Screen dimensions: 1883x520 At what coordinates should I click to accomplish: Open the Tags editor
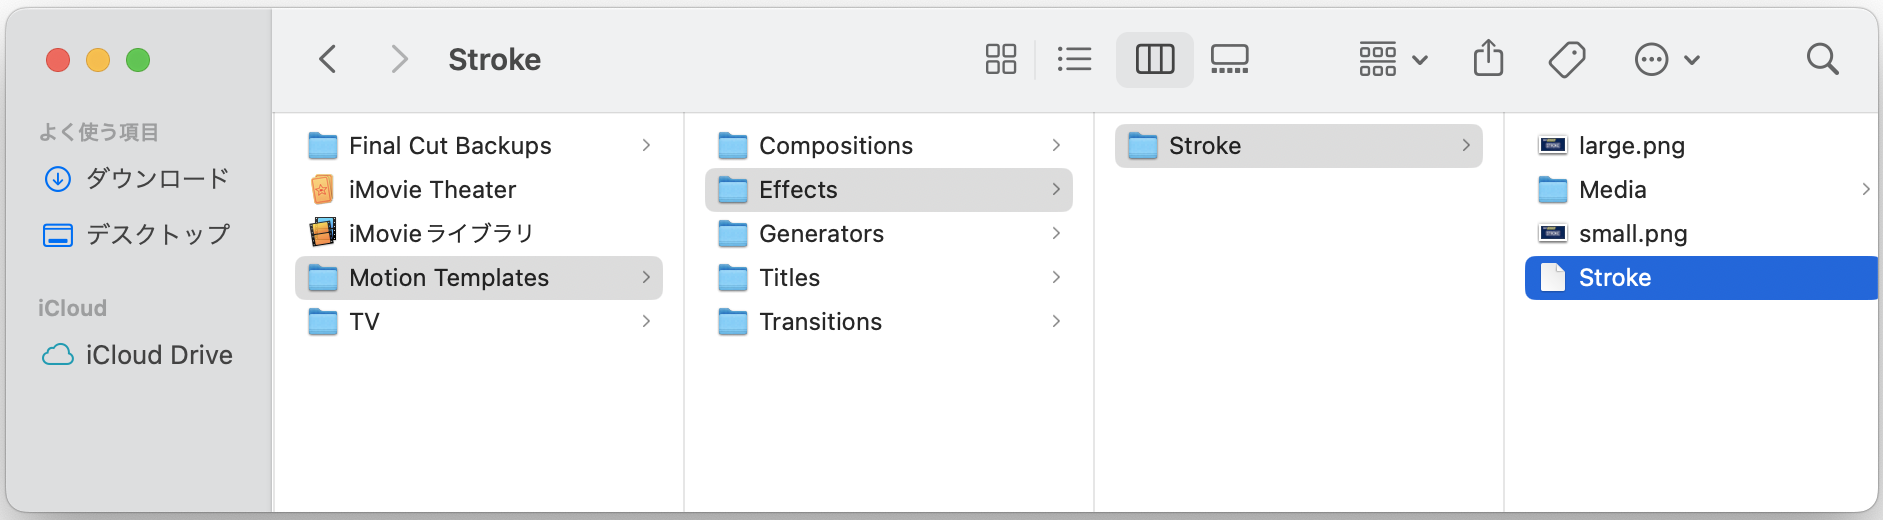(1567, 59)
